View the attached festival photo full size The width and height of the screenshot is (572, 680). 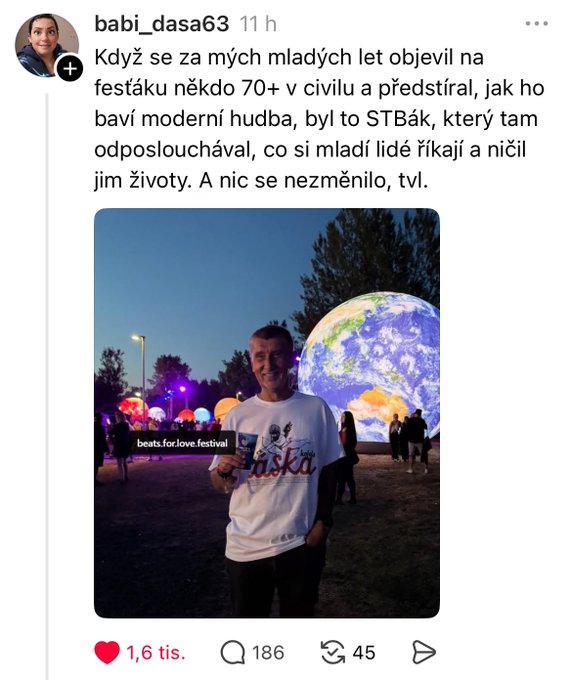[x=267, y=413]
